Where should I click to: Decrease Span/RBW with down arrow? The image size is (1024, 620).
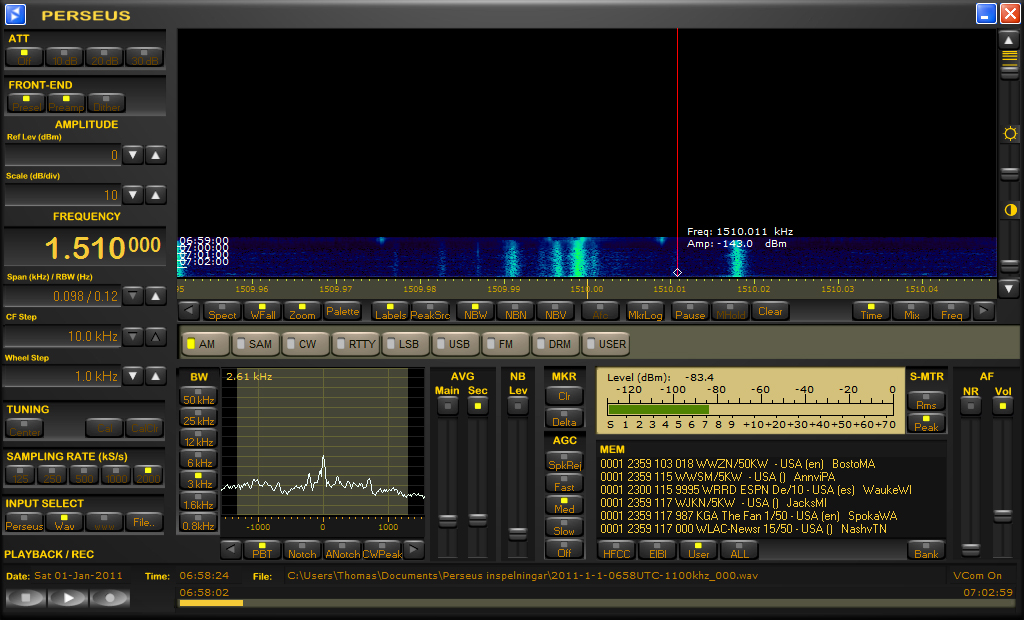pyautogui.click(x=133, y=296)
